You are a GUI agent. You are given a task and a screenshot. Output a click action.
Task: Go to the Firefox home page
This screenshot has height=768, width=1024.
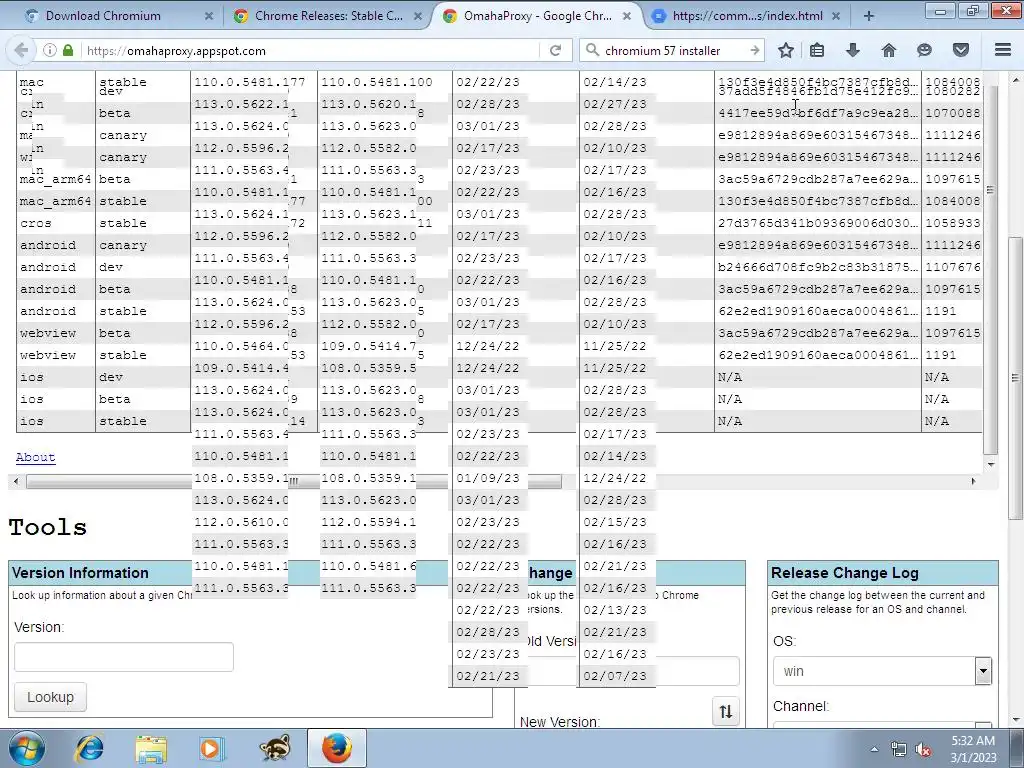[889, 50]
